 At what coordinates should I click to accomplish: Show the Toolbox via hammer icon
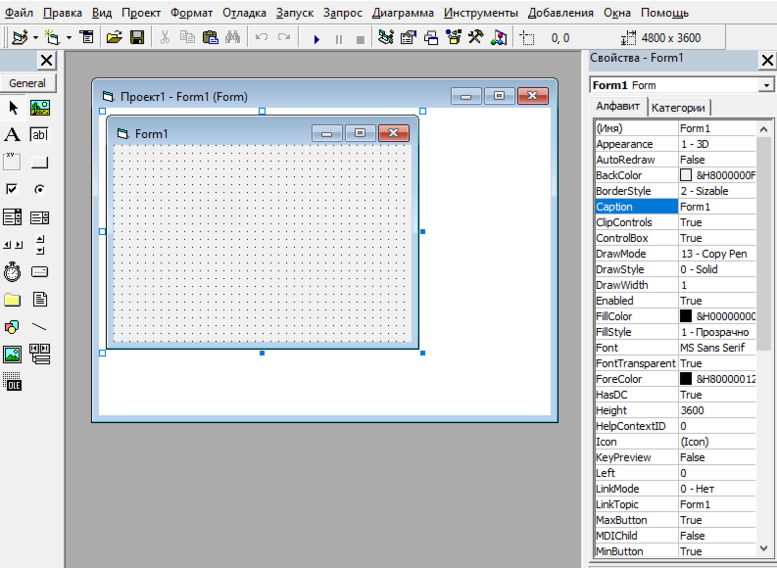[x=476, y=37]
